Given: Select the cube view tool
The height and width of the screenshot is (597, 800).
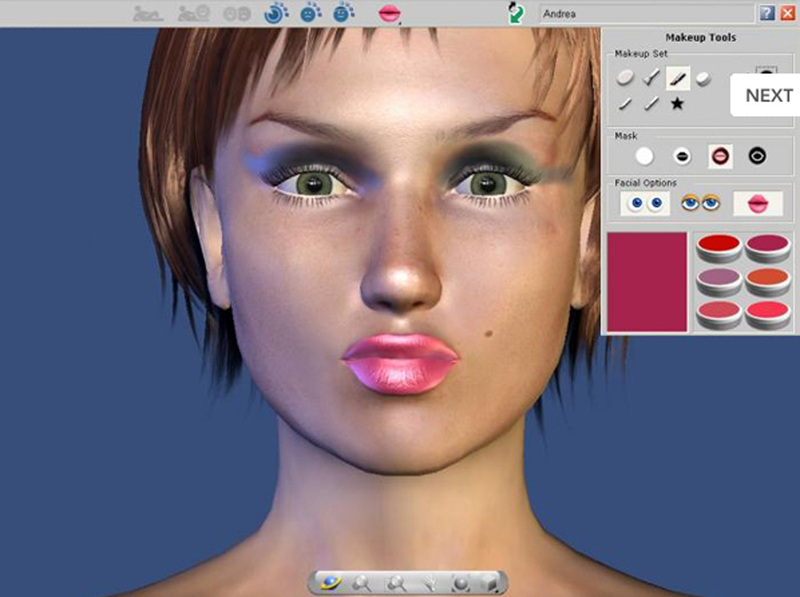Looking at the screenshot, I should click(490, 583).
